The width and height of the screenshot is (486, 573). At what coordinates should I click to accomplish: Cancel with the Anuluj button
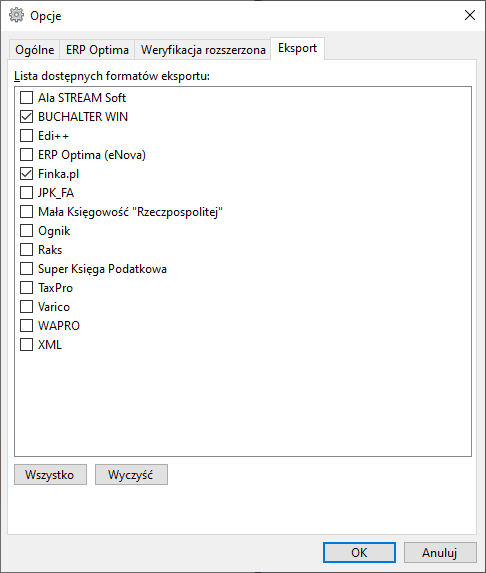pos(440,553)
